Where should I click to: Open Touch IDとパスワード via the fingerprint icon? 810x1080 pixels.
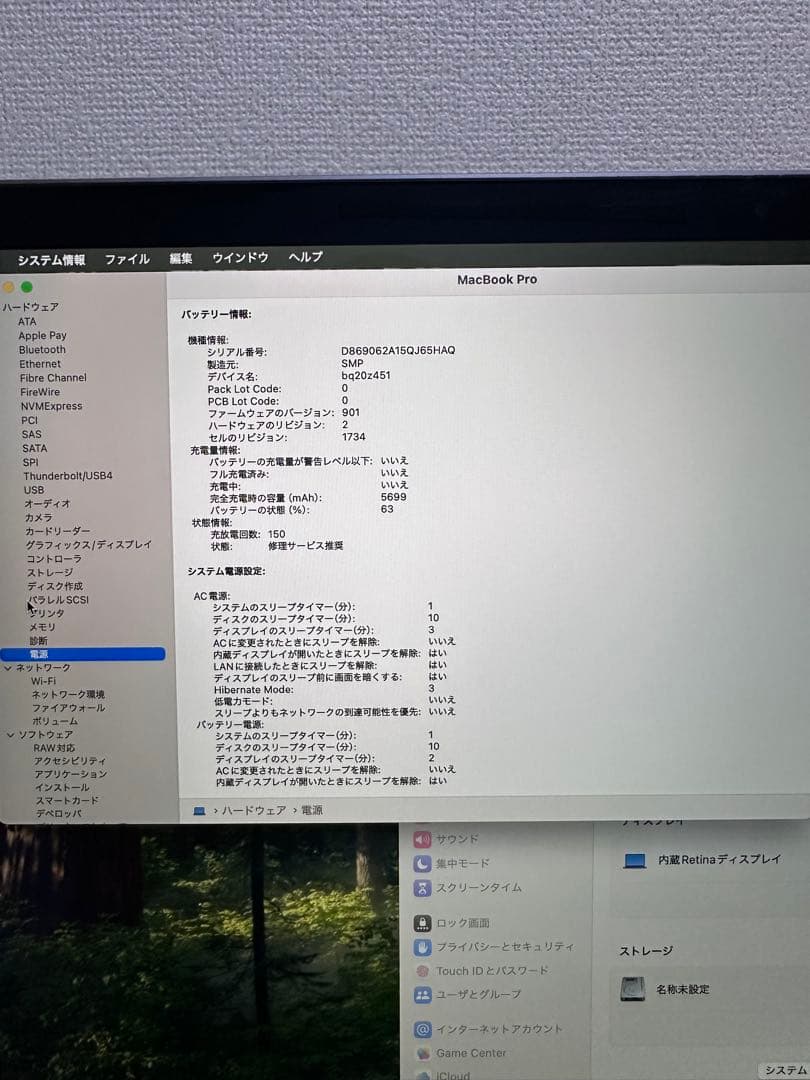(x=423, y=971)
